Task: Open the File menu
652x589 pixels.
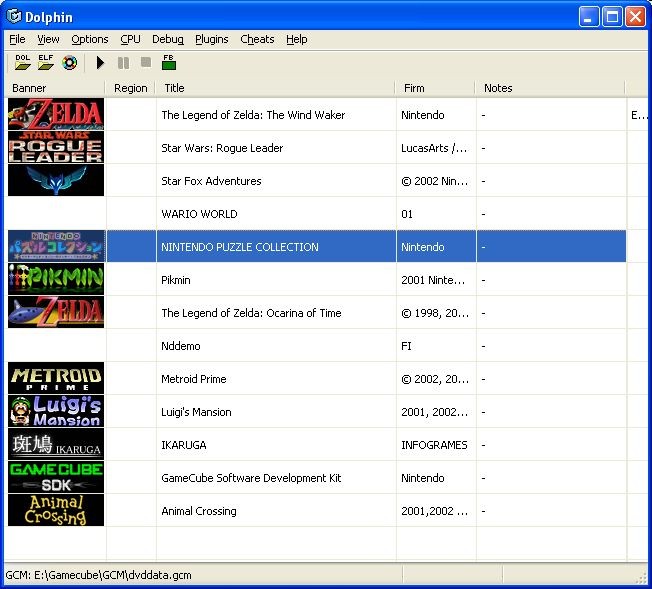Action: pyautogui.click(x=17, y=39)
